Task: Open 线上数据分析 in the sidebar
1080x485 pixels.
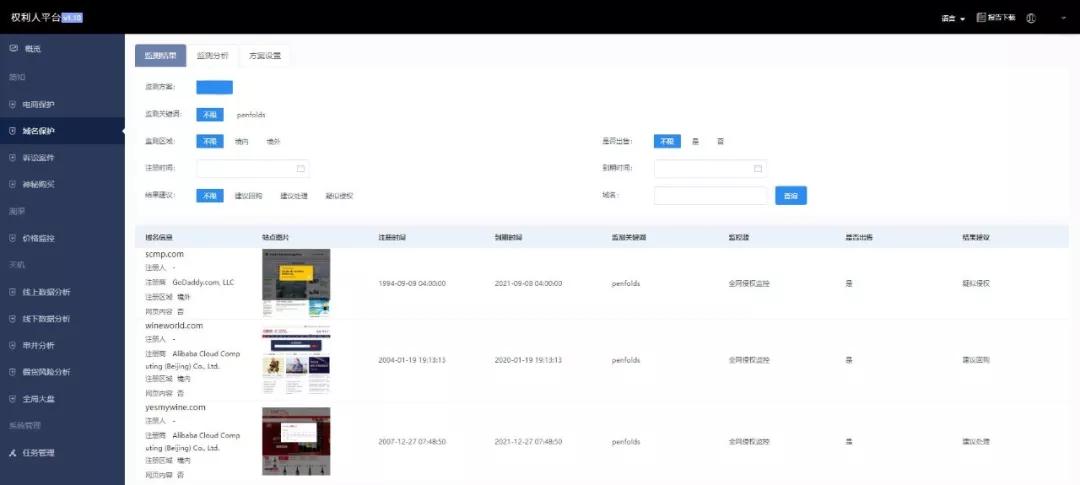Action: [x=46, y=292]
